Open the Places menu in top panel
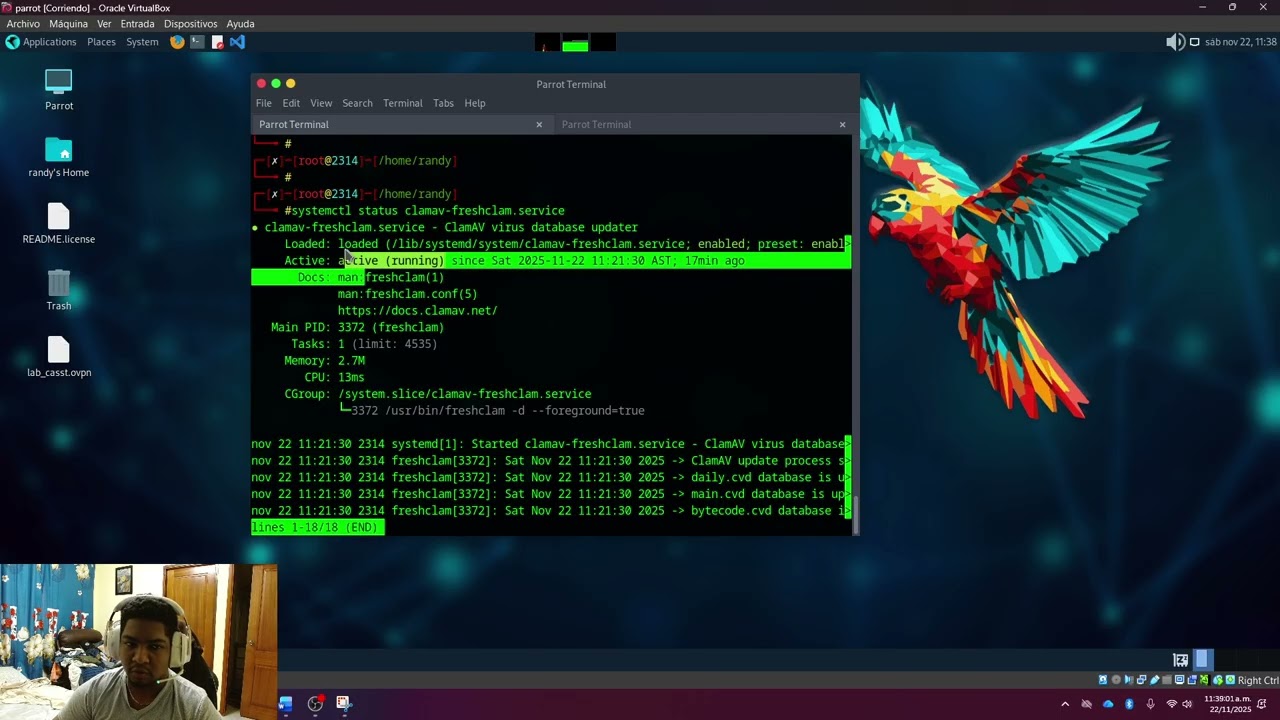The height and width of the screenshot is (720, 1280). (x=101, y=42)
